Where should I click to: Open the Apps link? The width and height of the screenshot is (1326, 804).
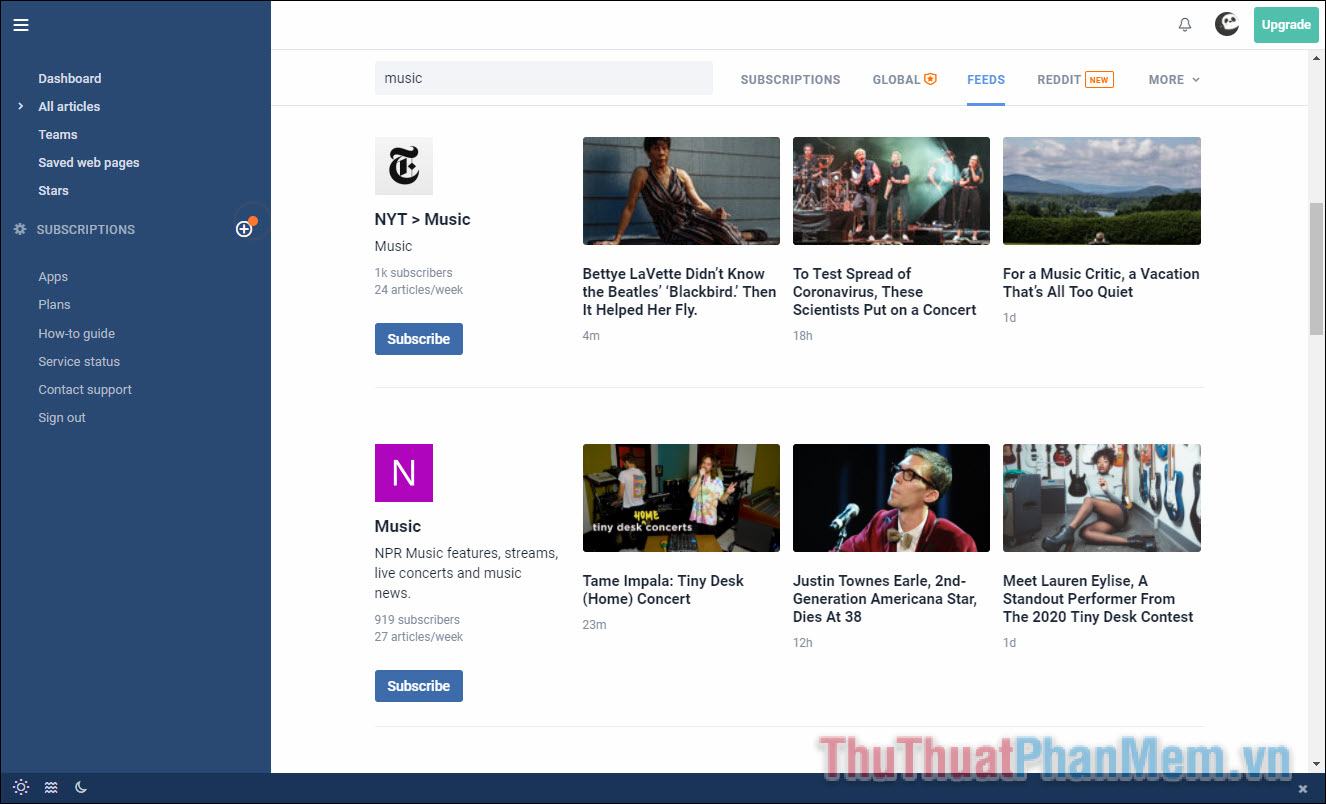pyautogui.click(x=53, y=277)
